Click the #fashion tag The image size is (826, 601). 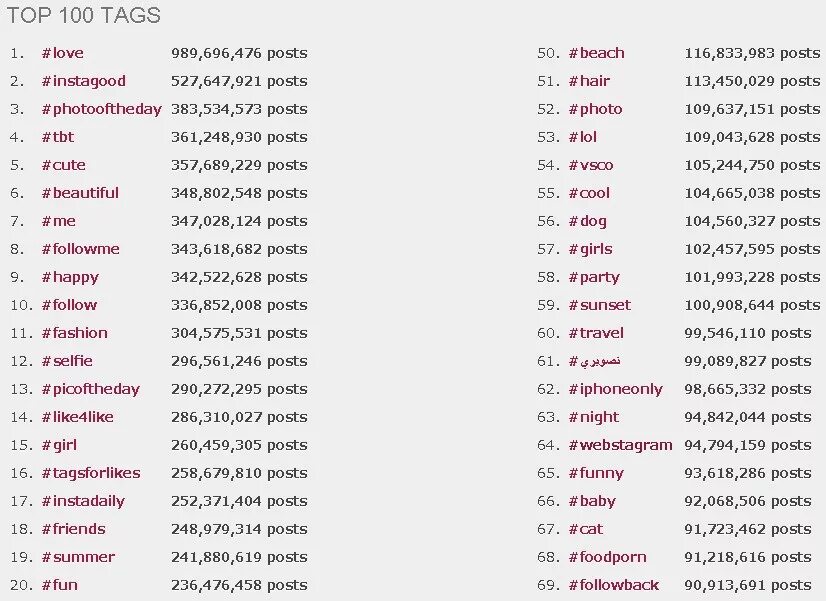[x=74, y=333]
